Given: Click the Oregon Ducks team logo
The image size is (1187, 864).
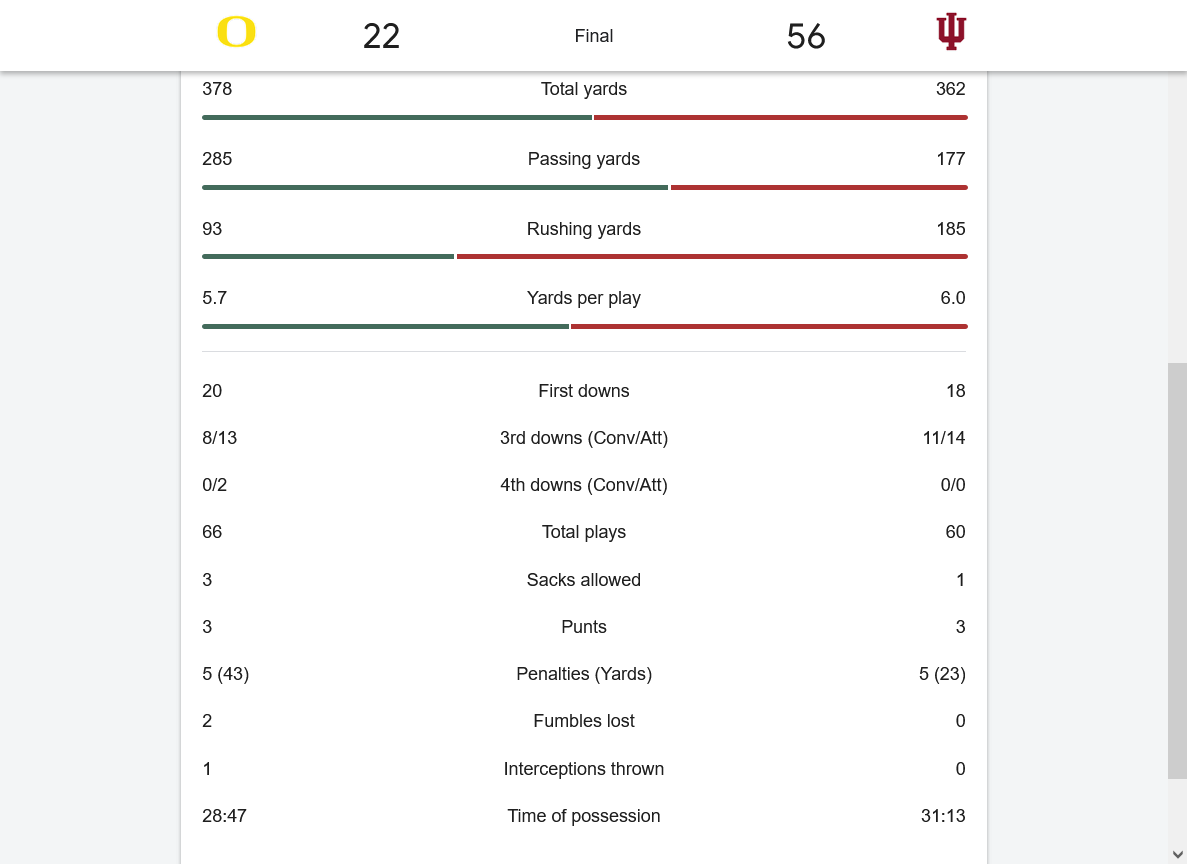Looking at the screenshot, I should coord(236,33).
